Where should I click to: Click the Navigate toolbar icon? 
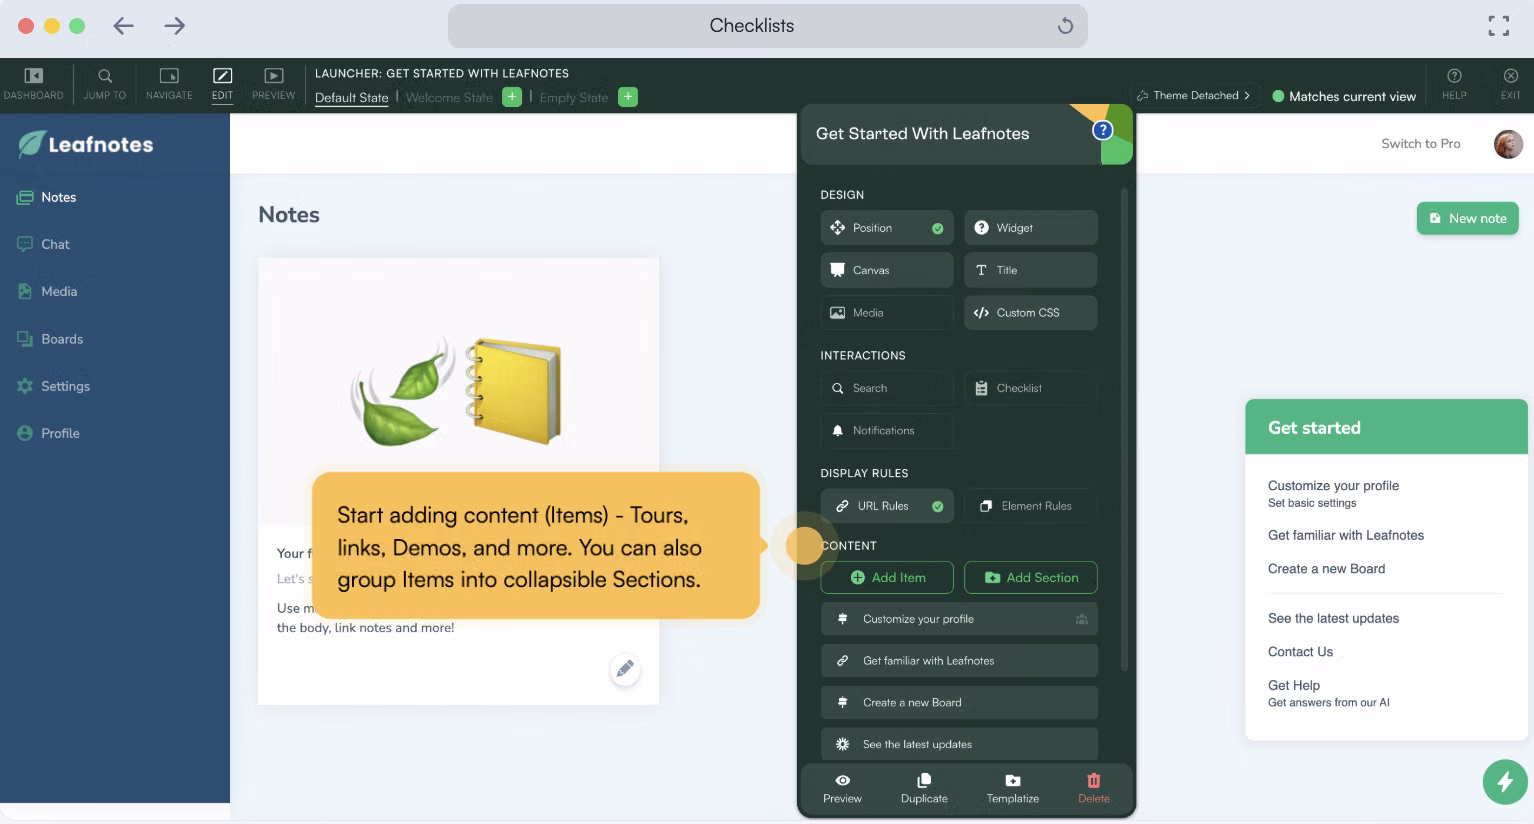coord(169,77)
